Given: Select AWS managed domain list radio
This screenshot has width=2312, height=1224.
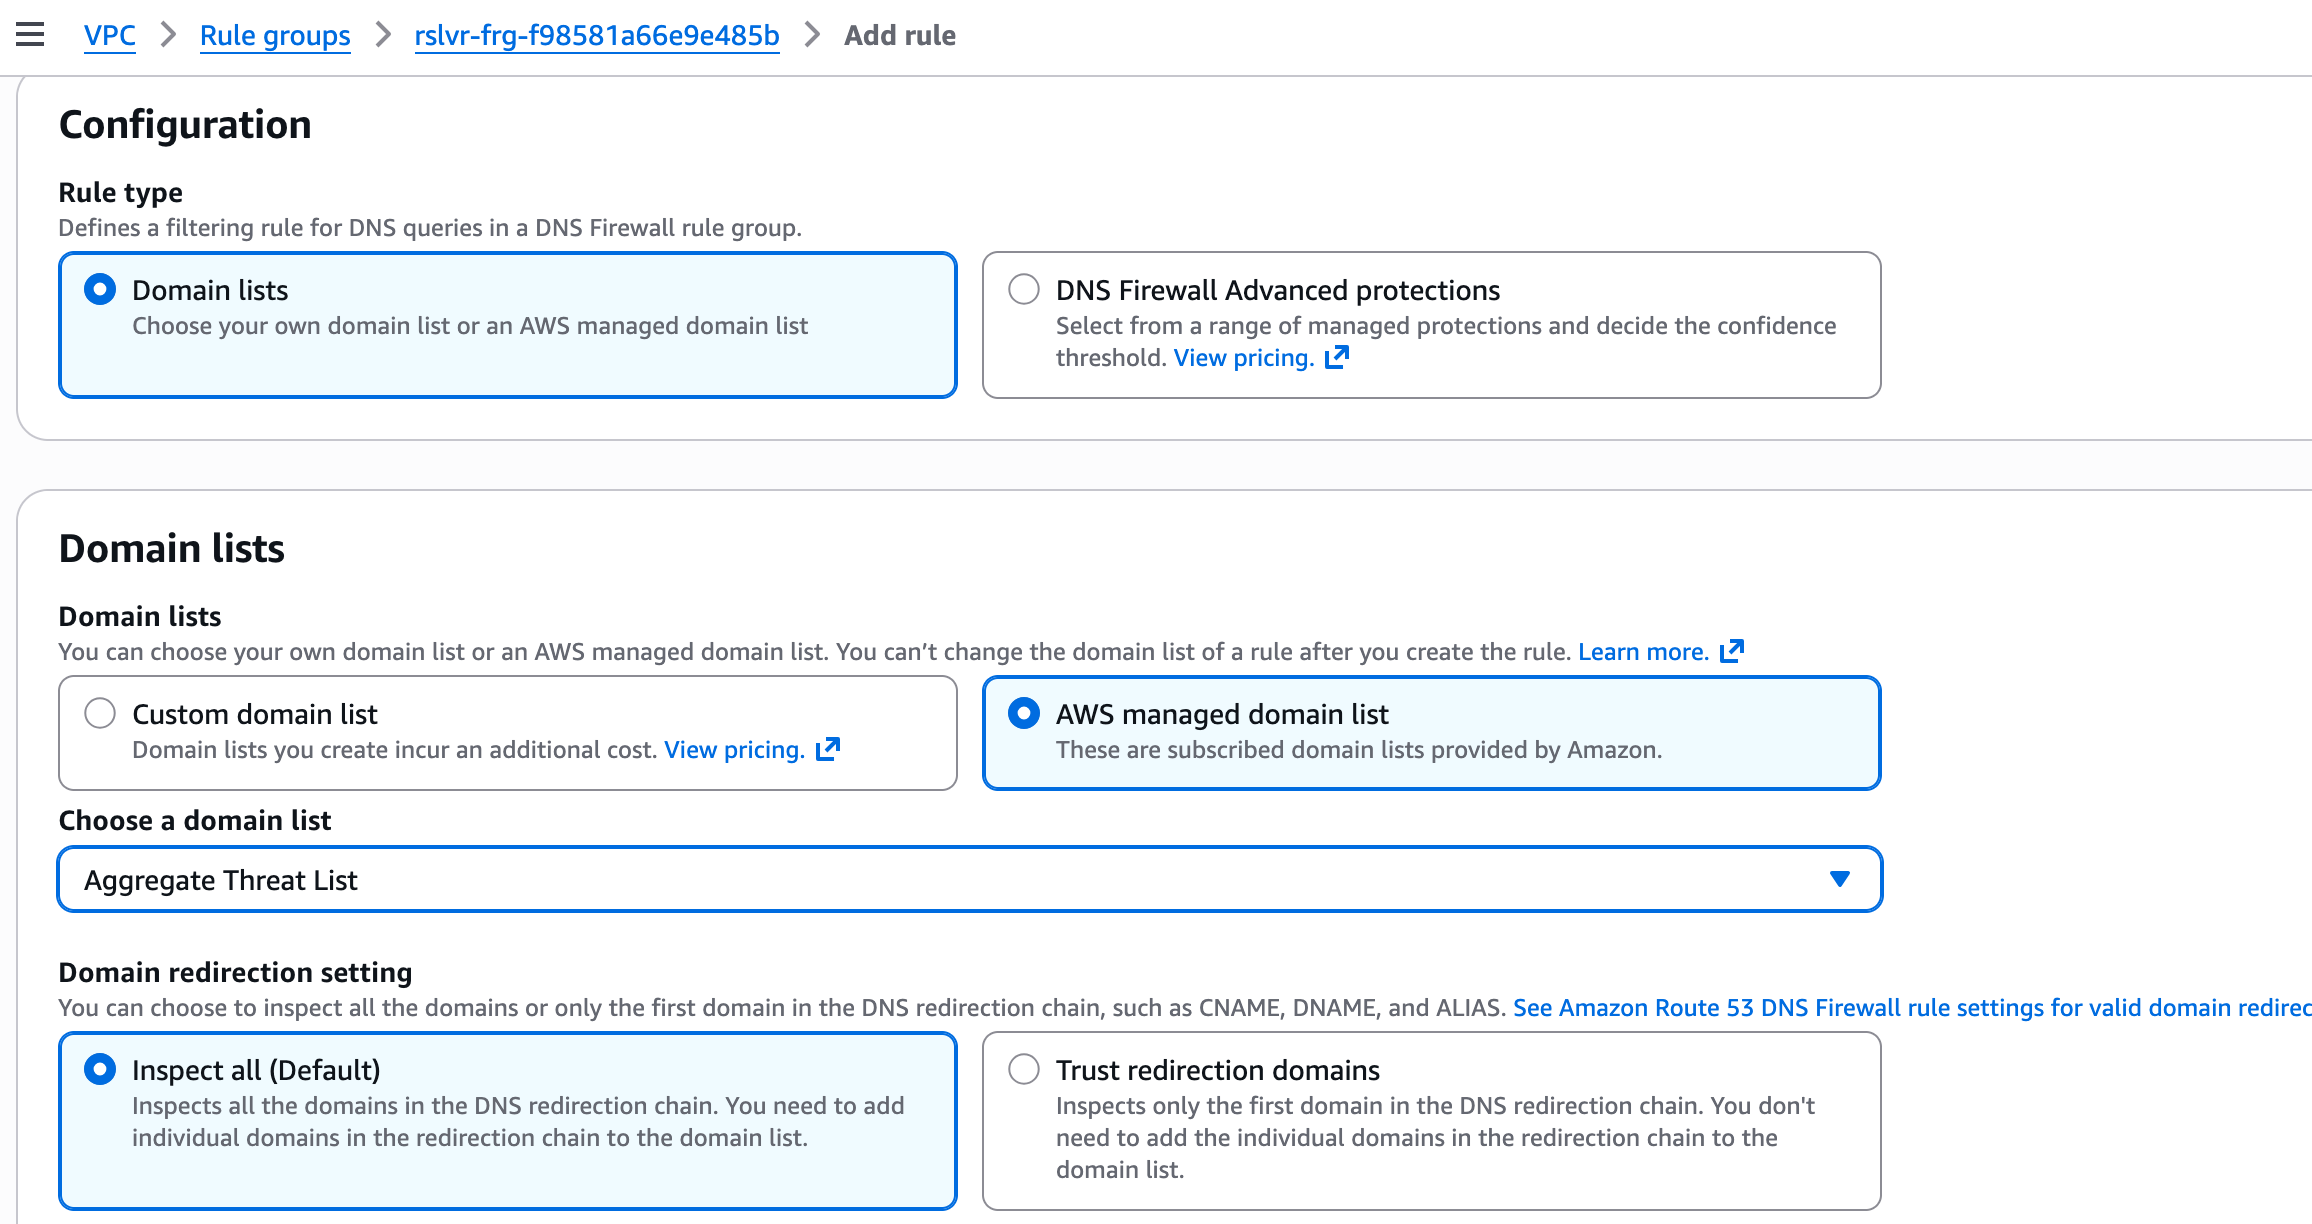Looking at the screenshot, I should click(x=1024, y=714).
